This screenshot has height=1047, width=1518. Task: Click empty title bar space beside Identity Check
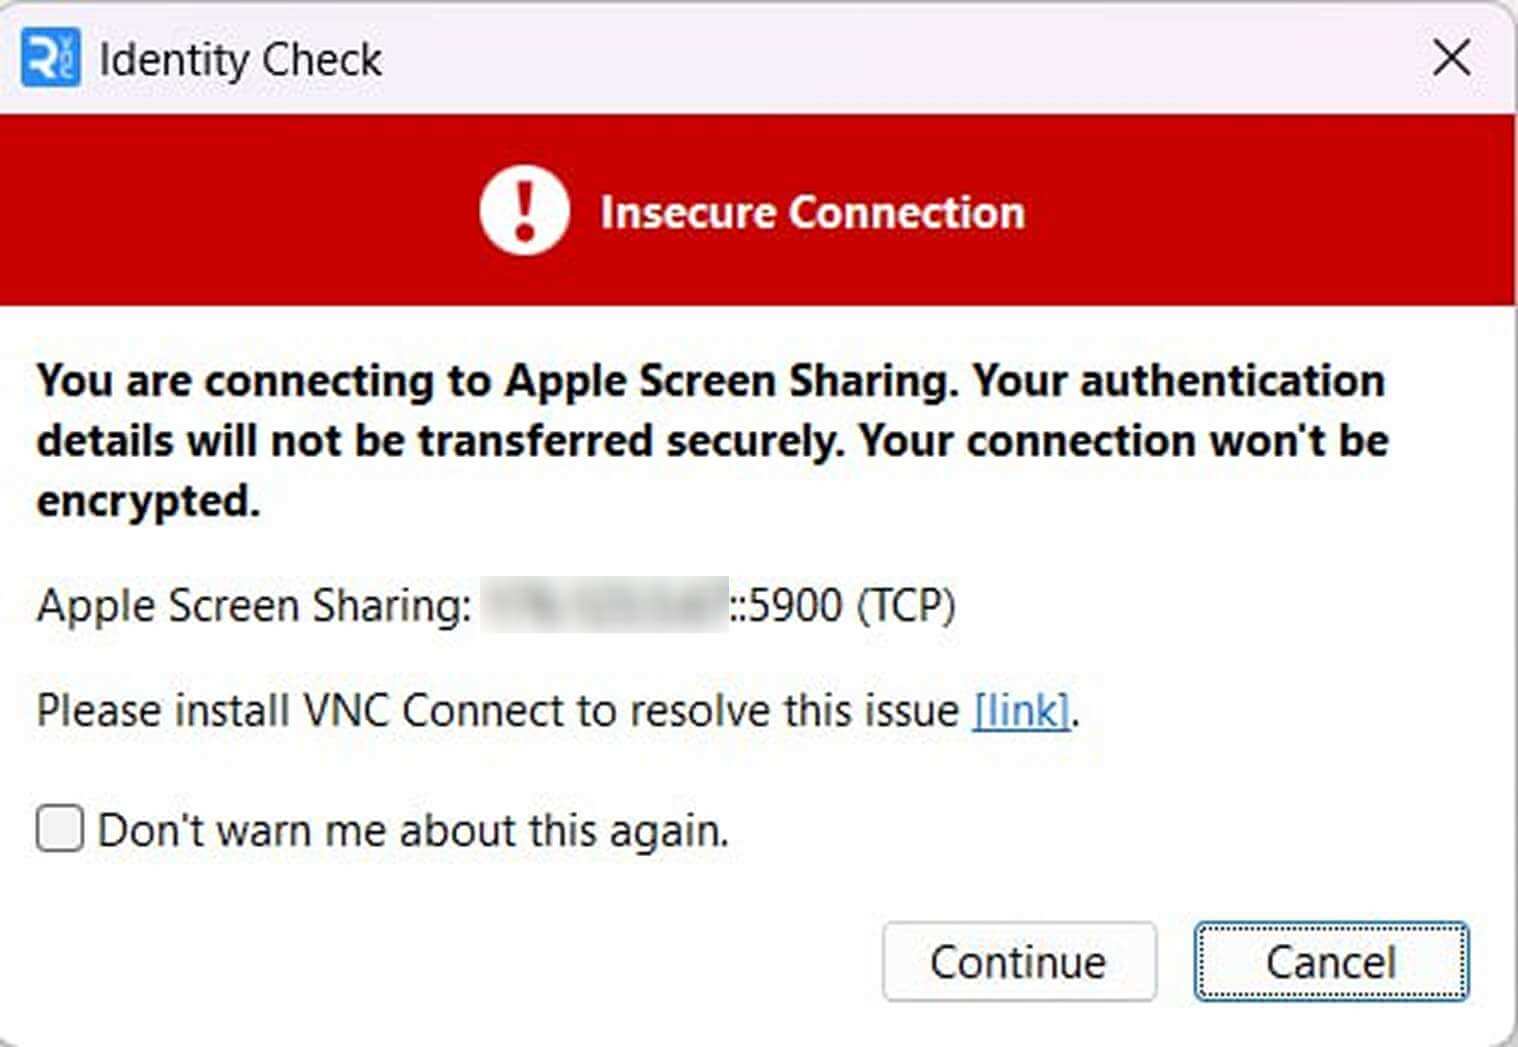[900, 58]
